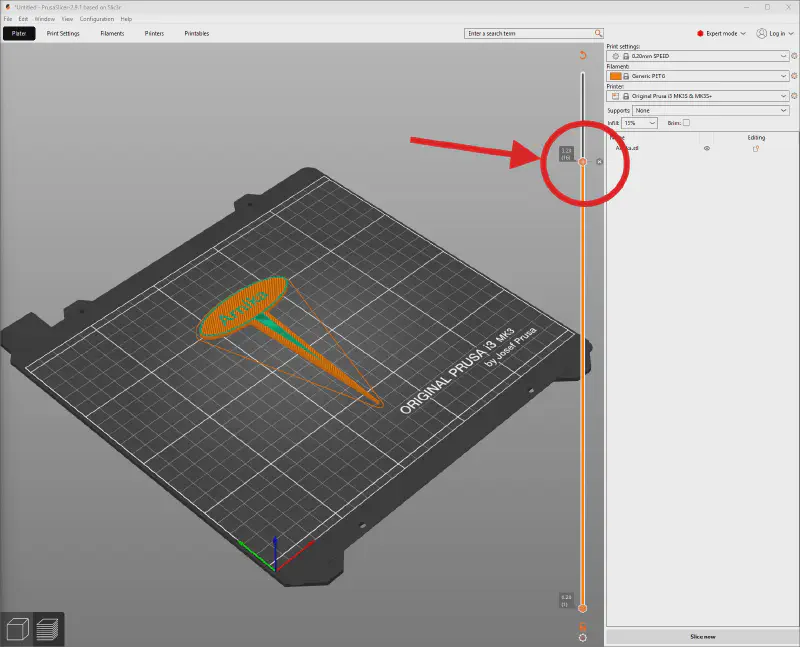This screenshot has height=647, width=800.
Task: Edit filament preset gear icon
Action: pyautogui.click(x=794, y=76)
